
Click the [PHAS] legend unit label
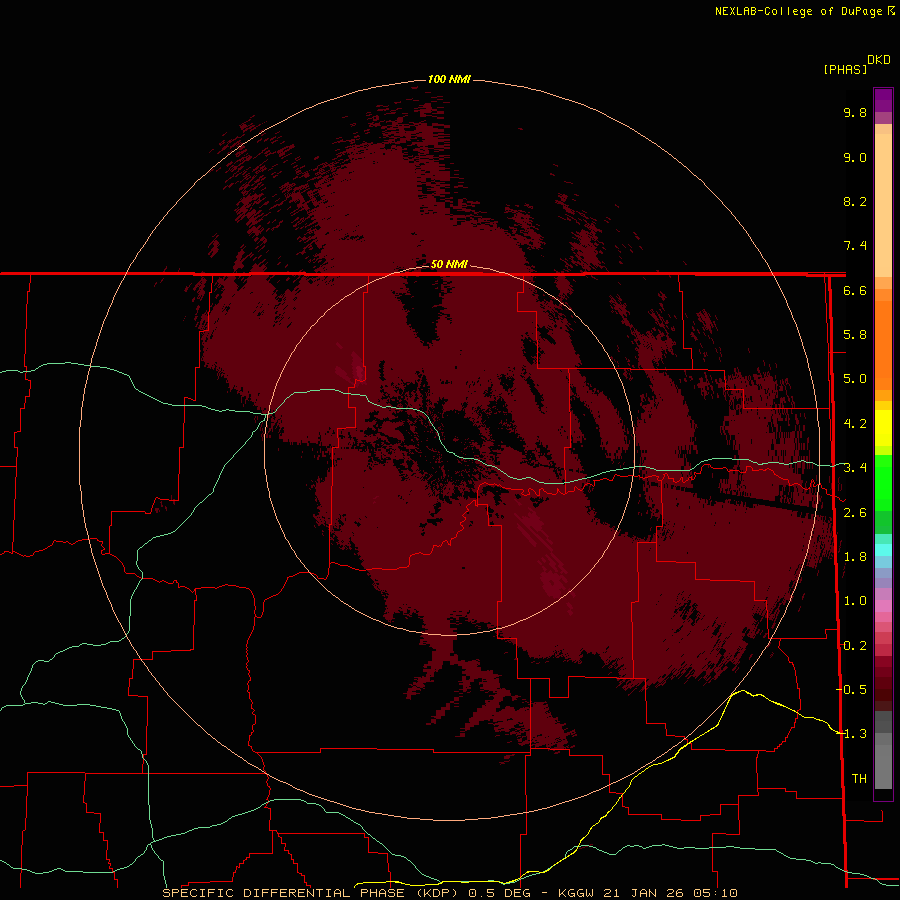[x=845, y=69]
